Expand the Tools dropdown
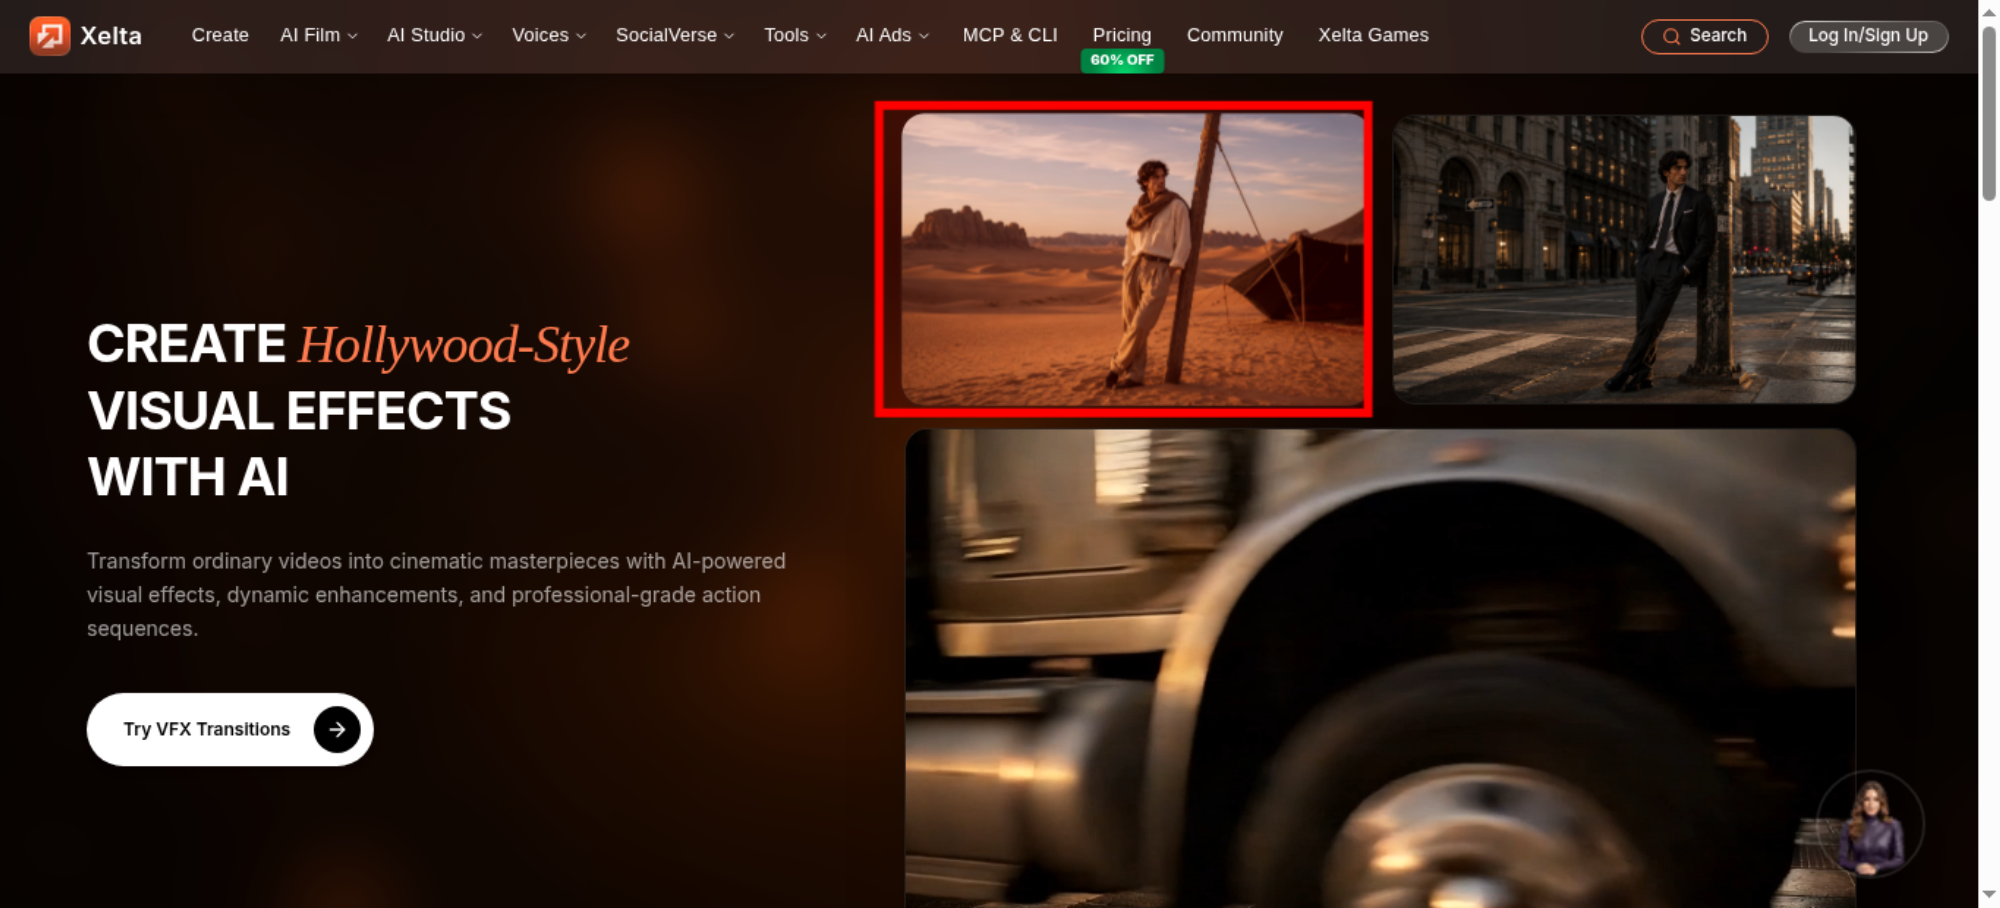 click(795, 35)
